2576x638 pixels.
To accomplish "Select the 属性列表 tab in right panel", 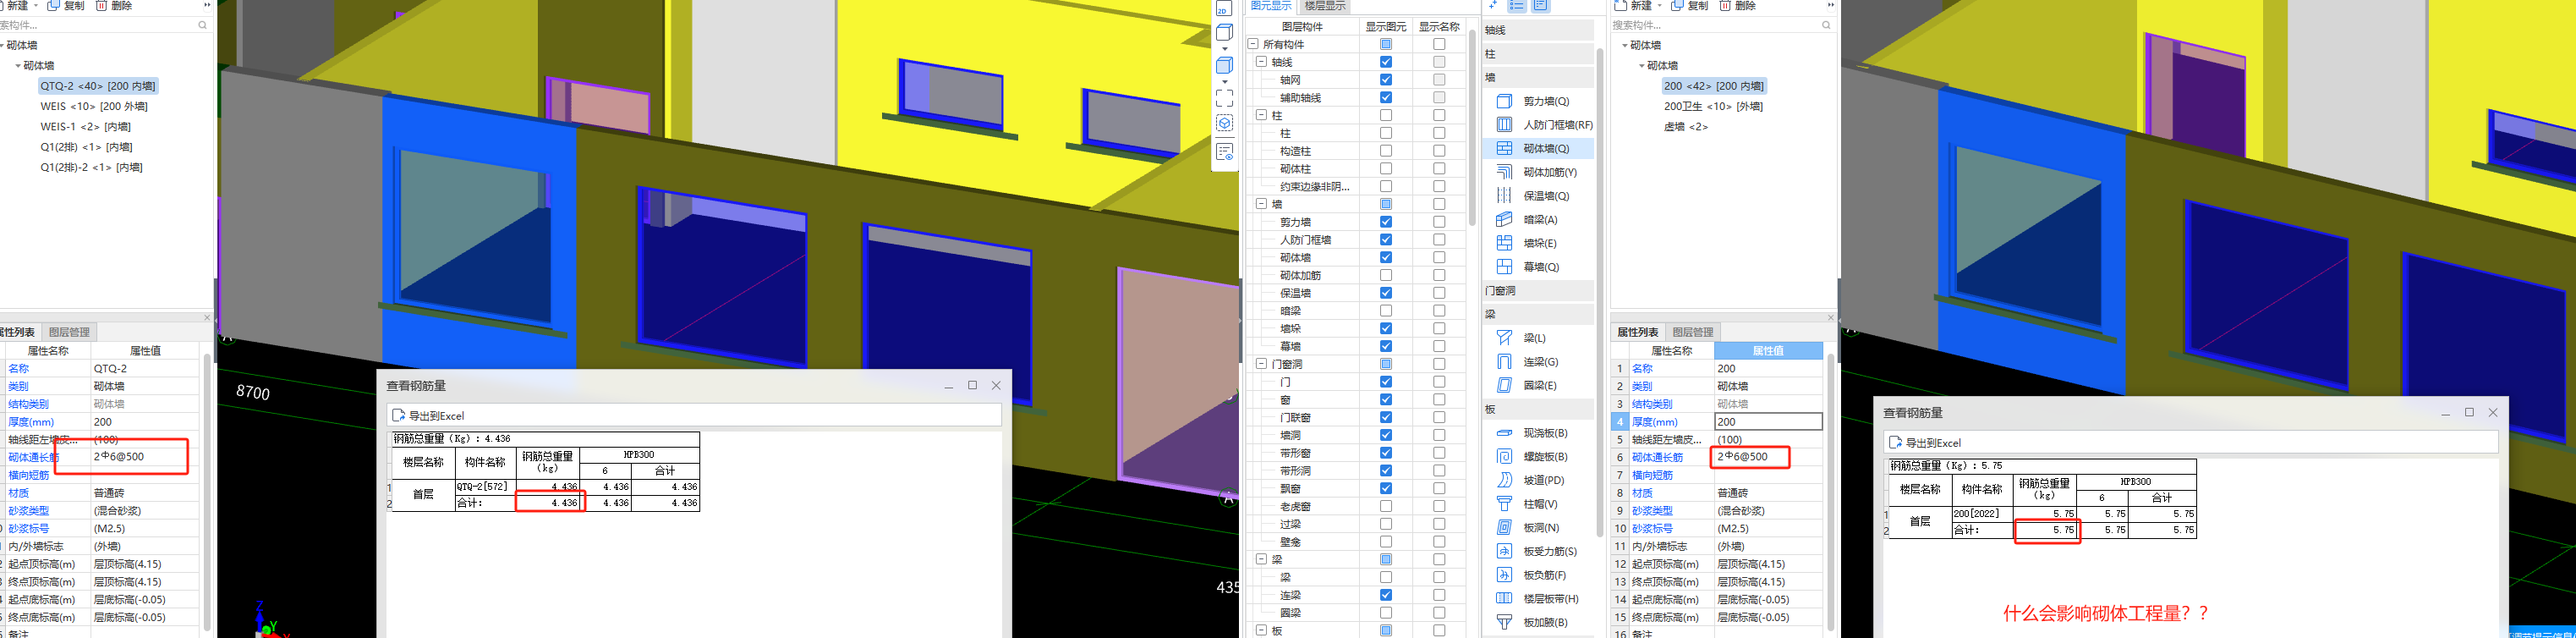I will pos(1638,332).
